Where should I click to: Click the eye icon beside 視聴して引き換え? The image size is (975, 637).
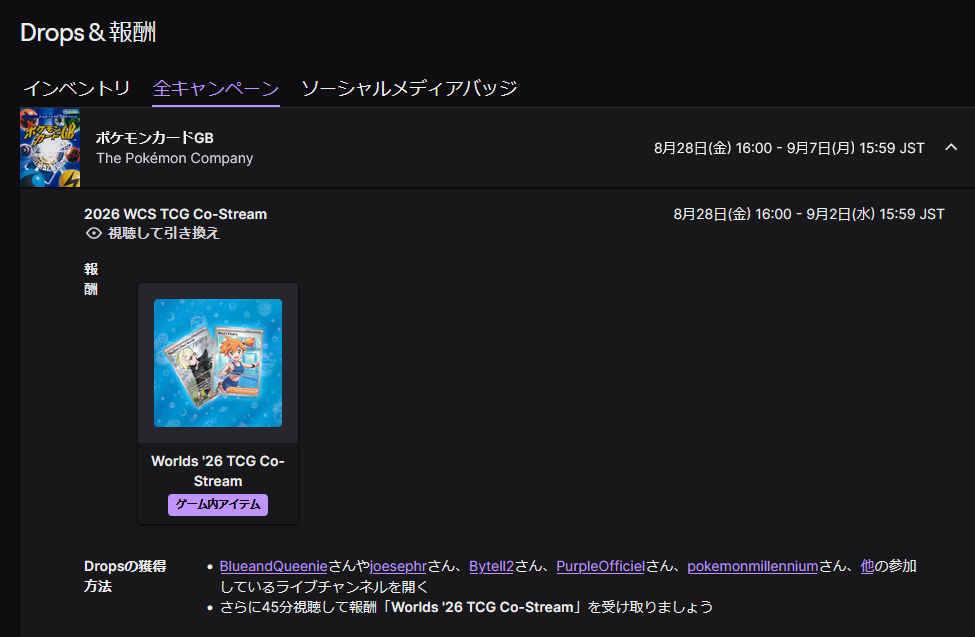(94, 233)
